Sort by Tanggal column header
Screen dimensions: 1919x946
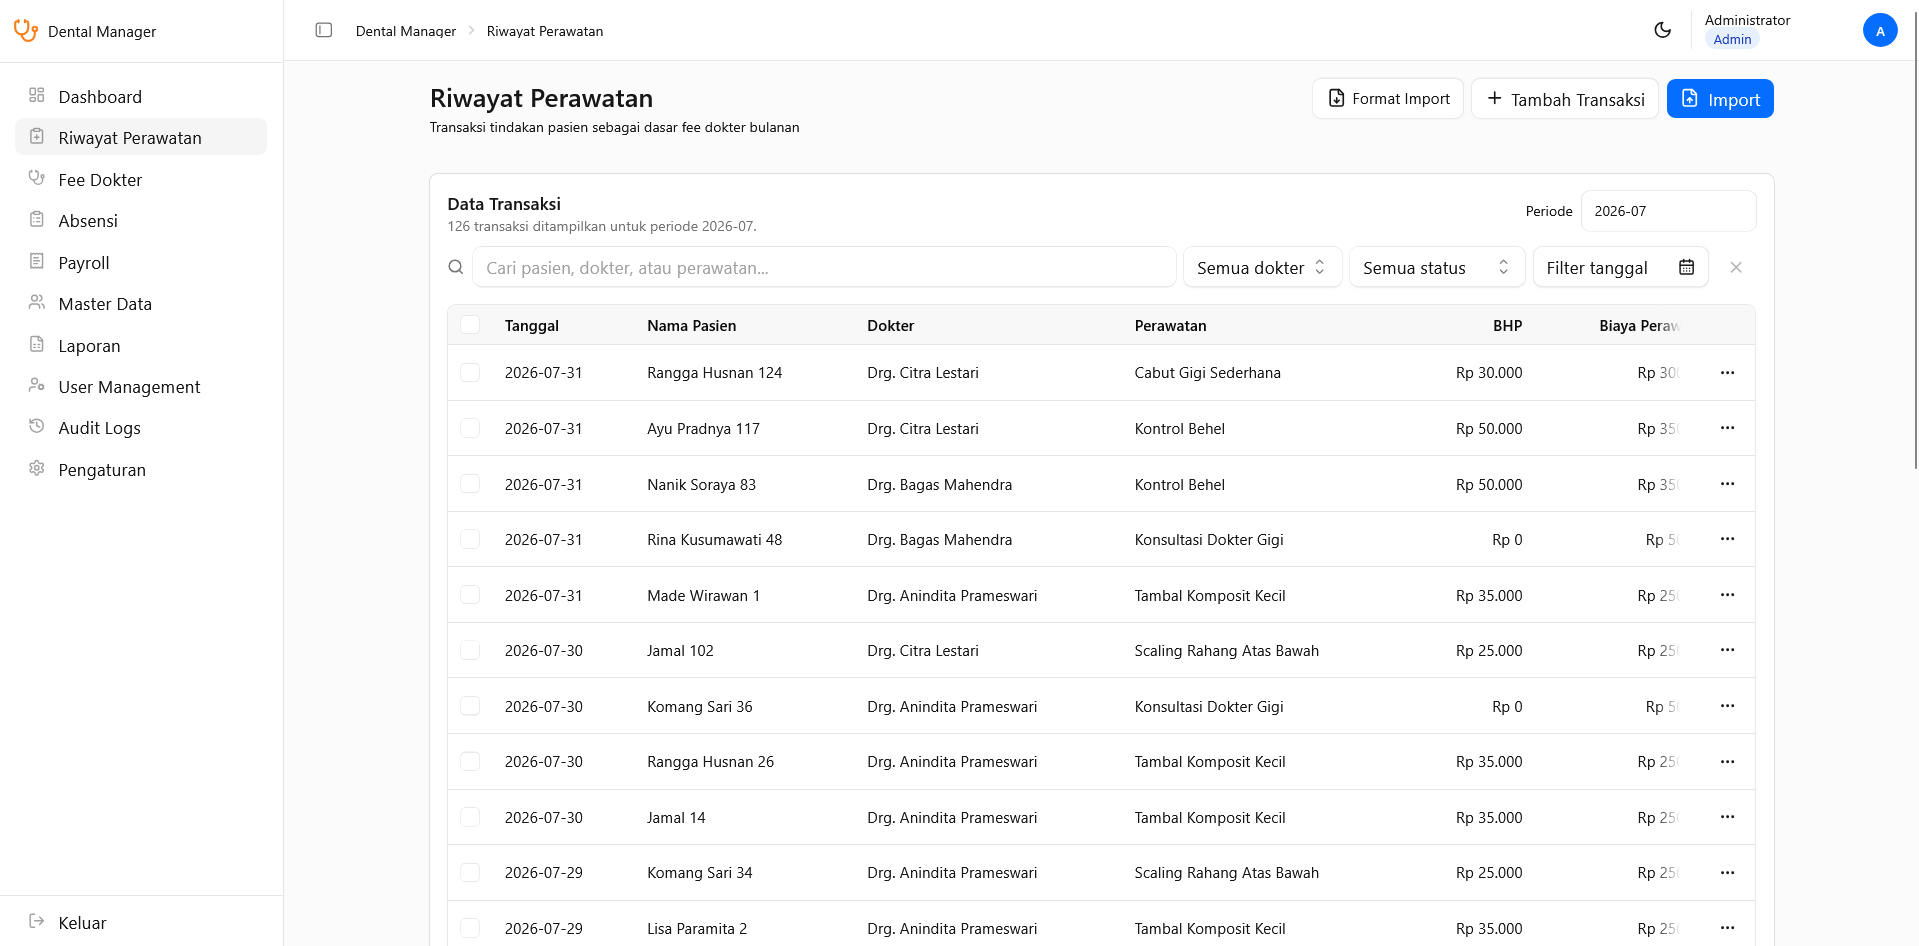[532, 325]
